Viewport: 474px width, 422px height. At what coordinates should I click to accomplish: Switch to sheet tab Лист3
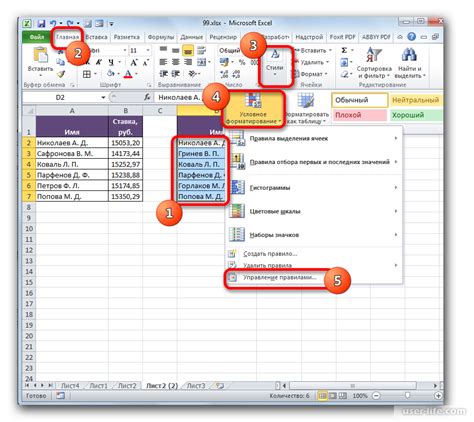coord(196,386)
